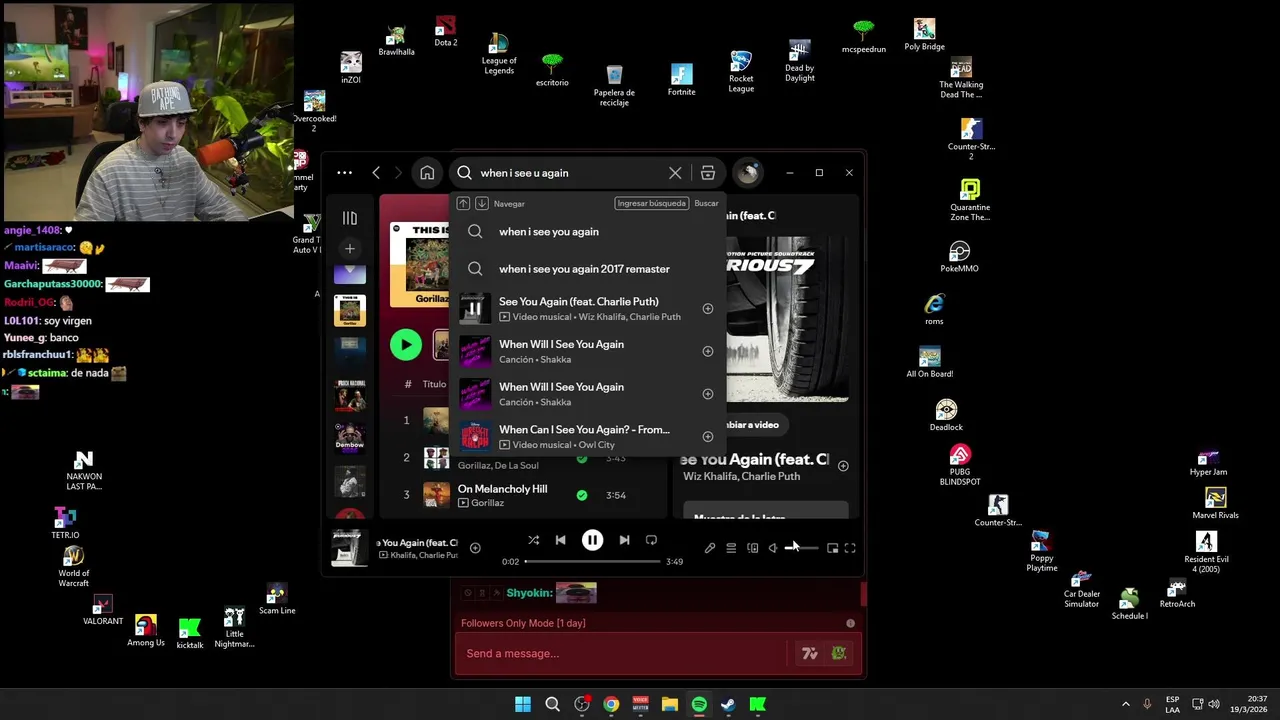Open Windows Start menu

(x=523, y=705)
